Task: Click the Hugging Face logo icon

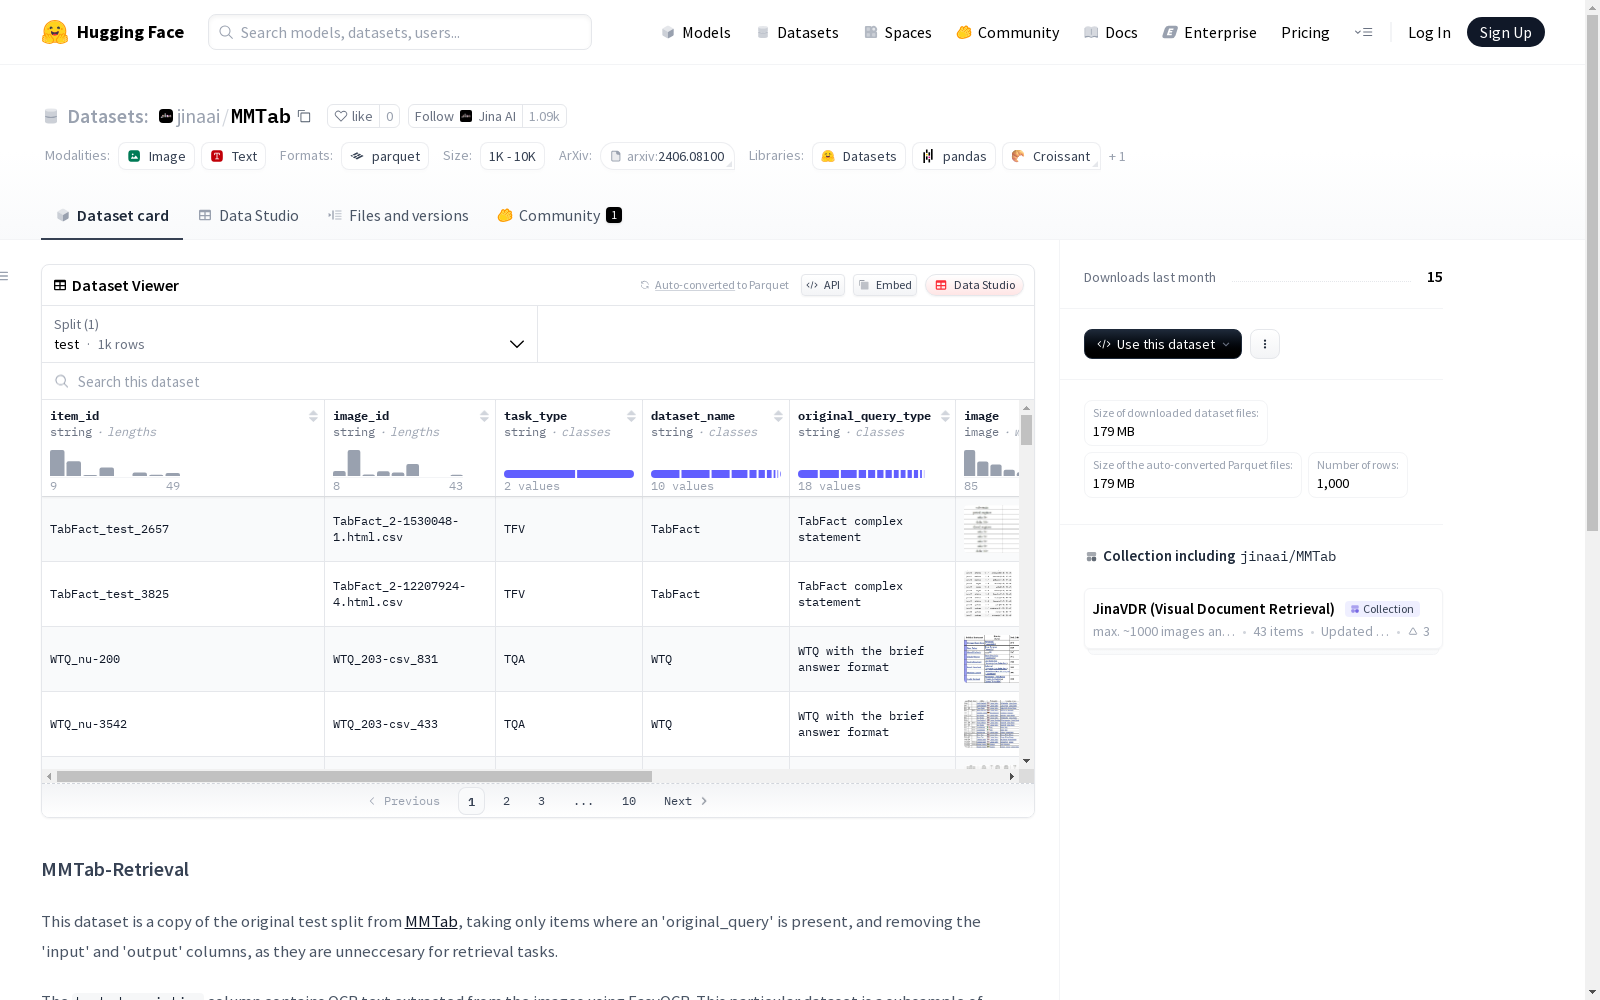Action: coord(55,32)
